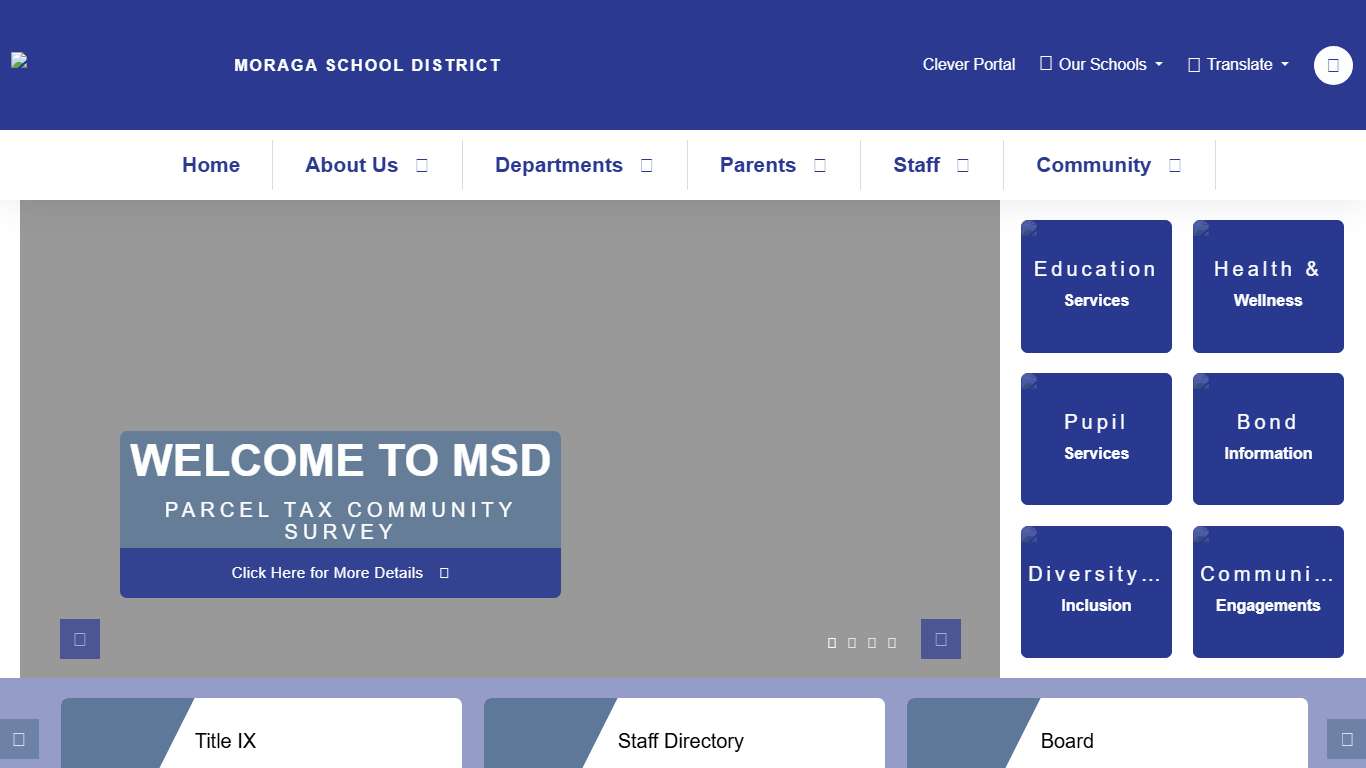
Task: Select the Education Services tile
Action: [1096, 286]
